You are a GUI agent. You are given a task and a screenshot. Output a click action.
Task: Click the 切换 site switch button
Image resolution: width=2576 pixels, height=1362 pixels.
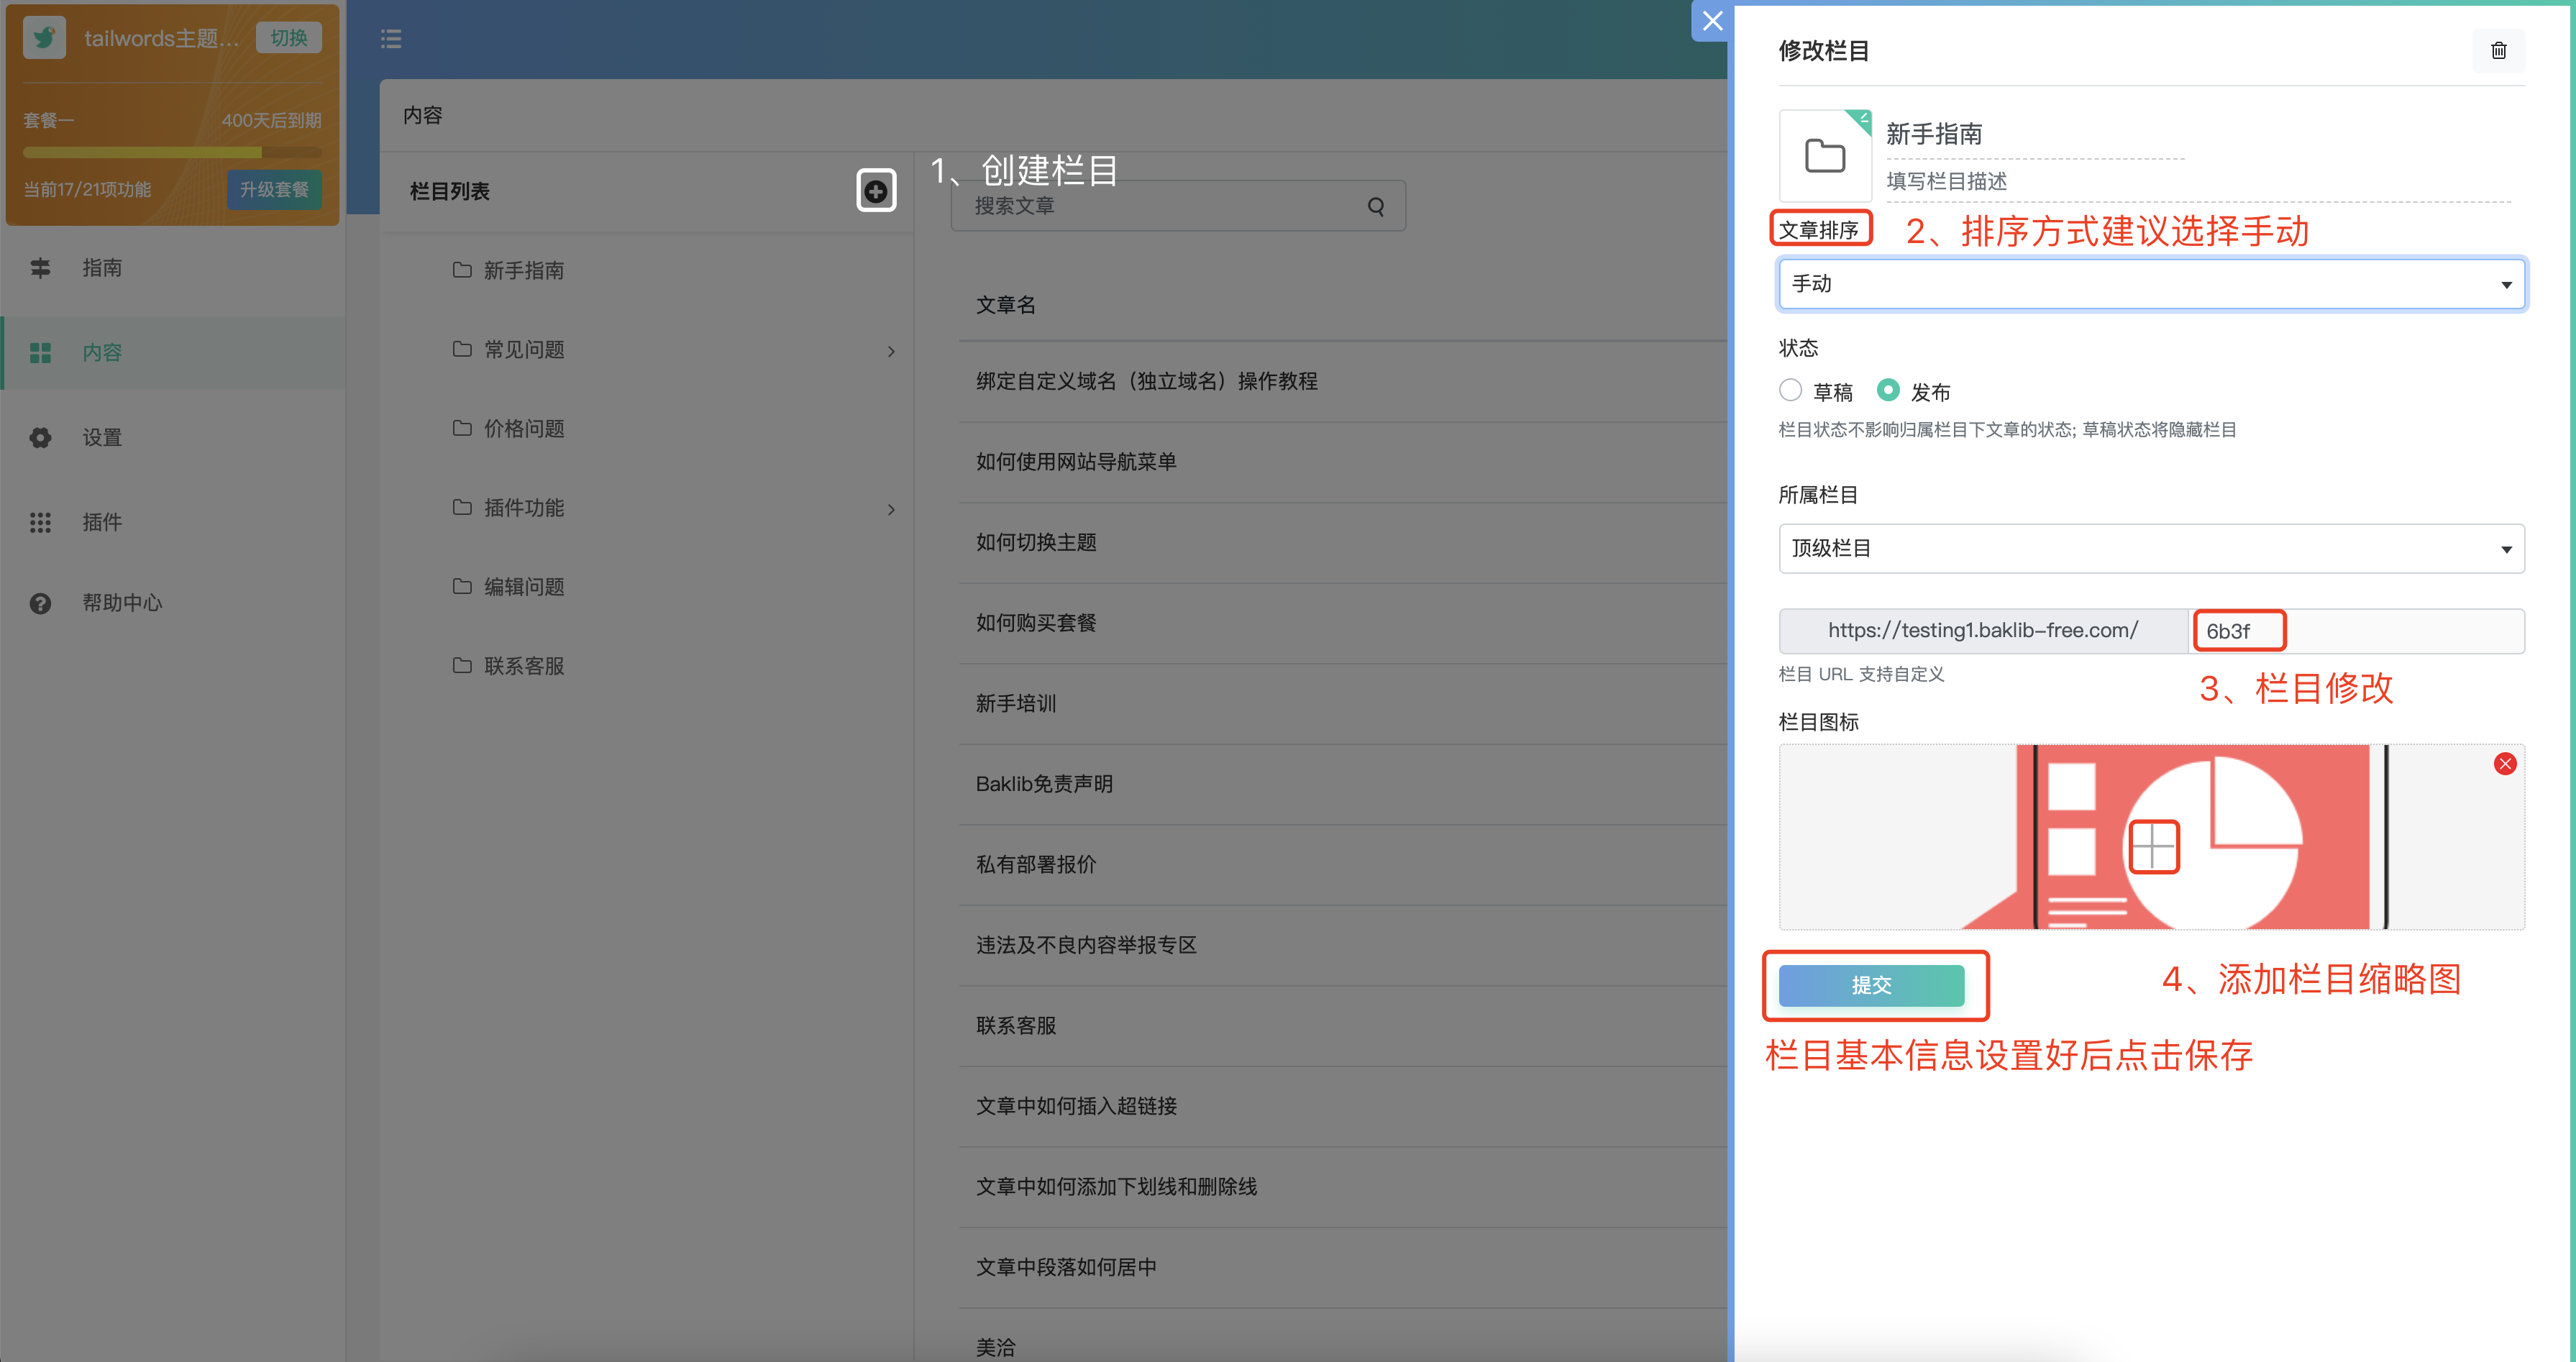point(289,38)
